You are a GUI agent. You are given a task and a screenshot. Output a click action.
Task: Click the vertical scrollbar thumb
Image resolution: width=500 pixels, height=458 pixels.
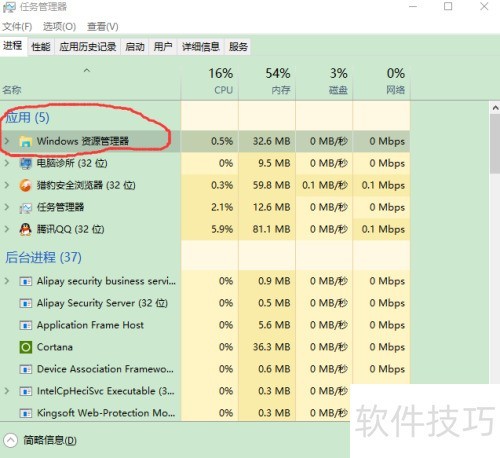pyautogui.click(x=495, y=144)
